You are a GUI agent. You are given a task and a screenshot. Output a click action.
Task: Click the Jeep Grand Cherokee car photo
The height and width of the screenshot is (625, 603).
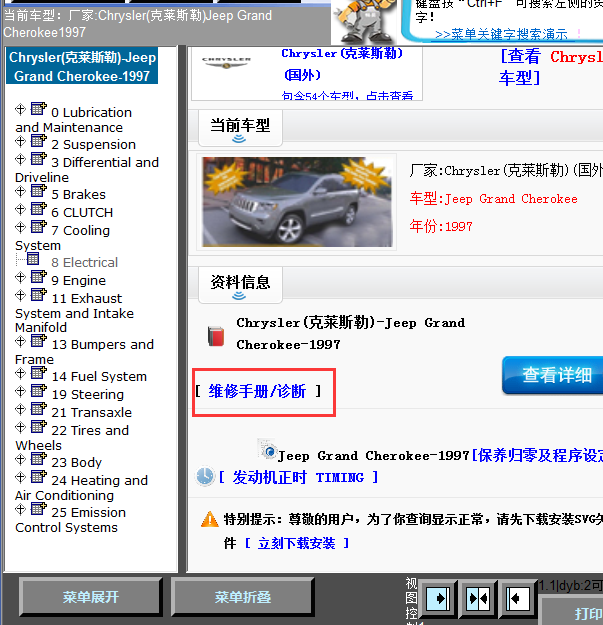[297, 202]
